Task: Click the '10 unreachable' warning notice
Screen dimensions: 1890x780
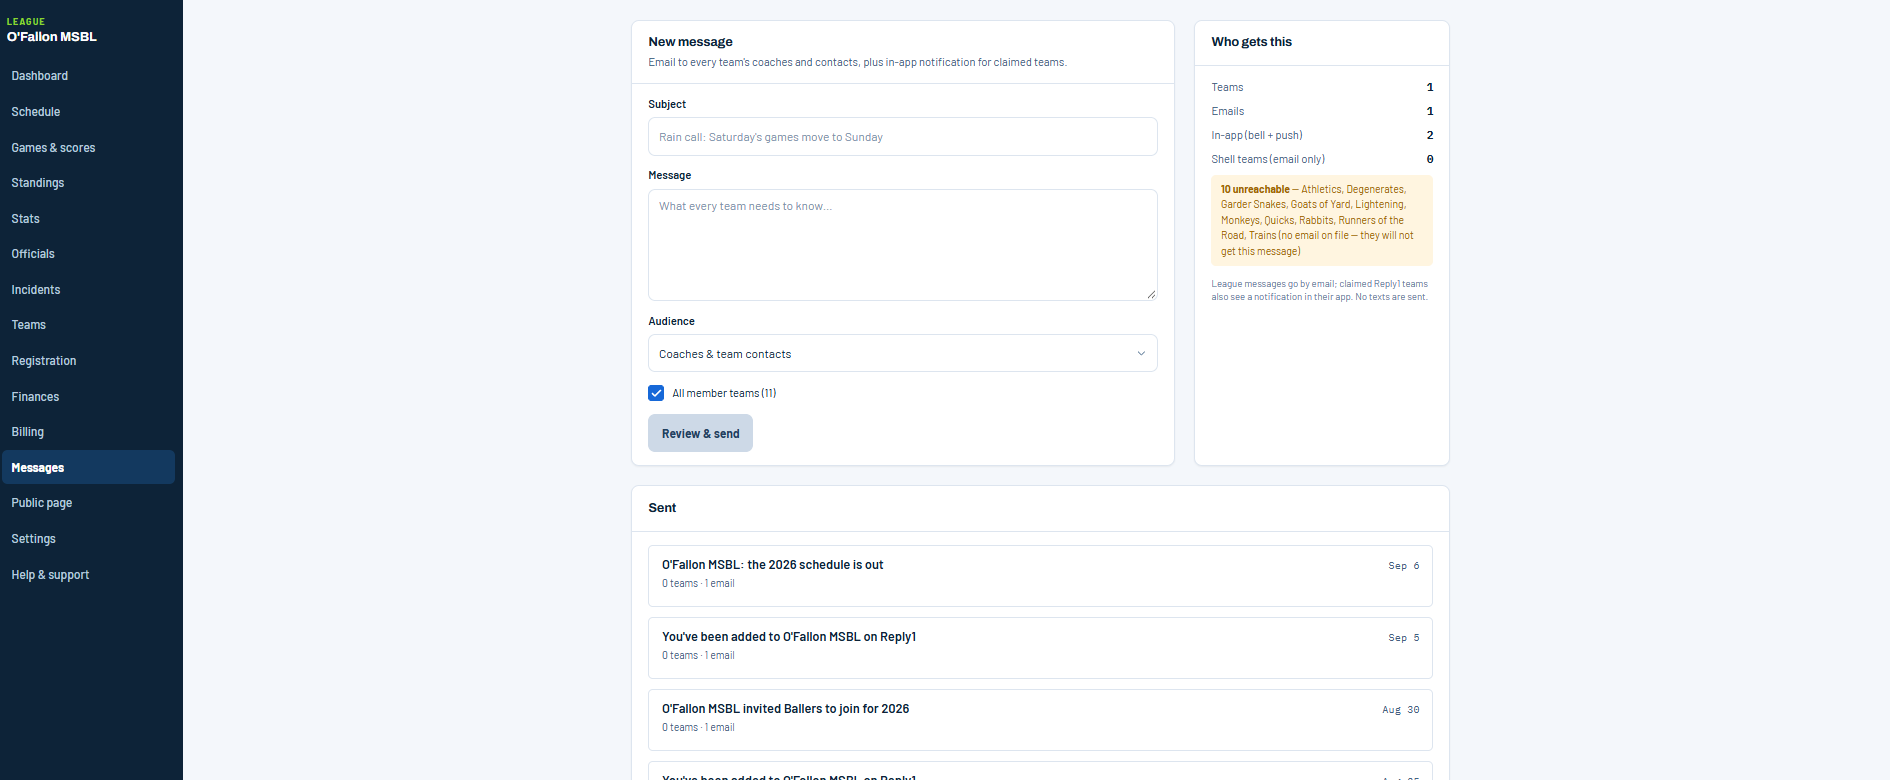Action: [x=1322, y=220]
